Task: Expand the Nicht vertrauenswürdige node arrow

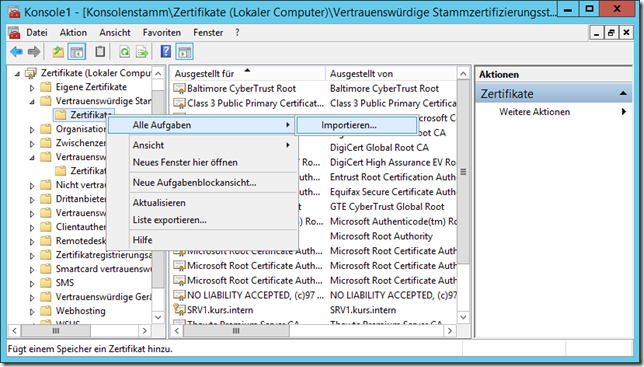Action: [32, 186]
